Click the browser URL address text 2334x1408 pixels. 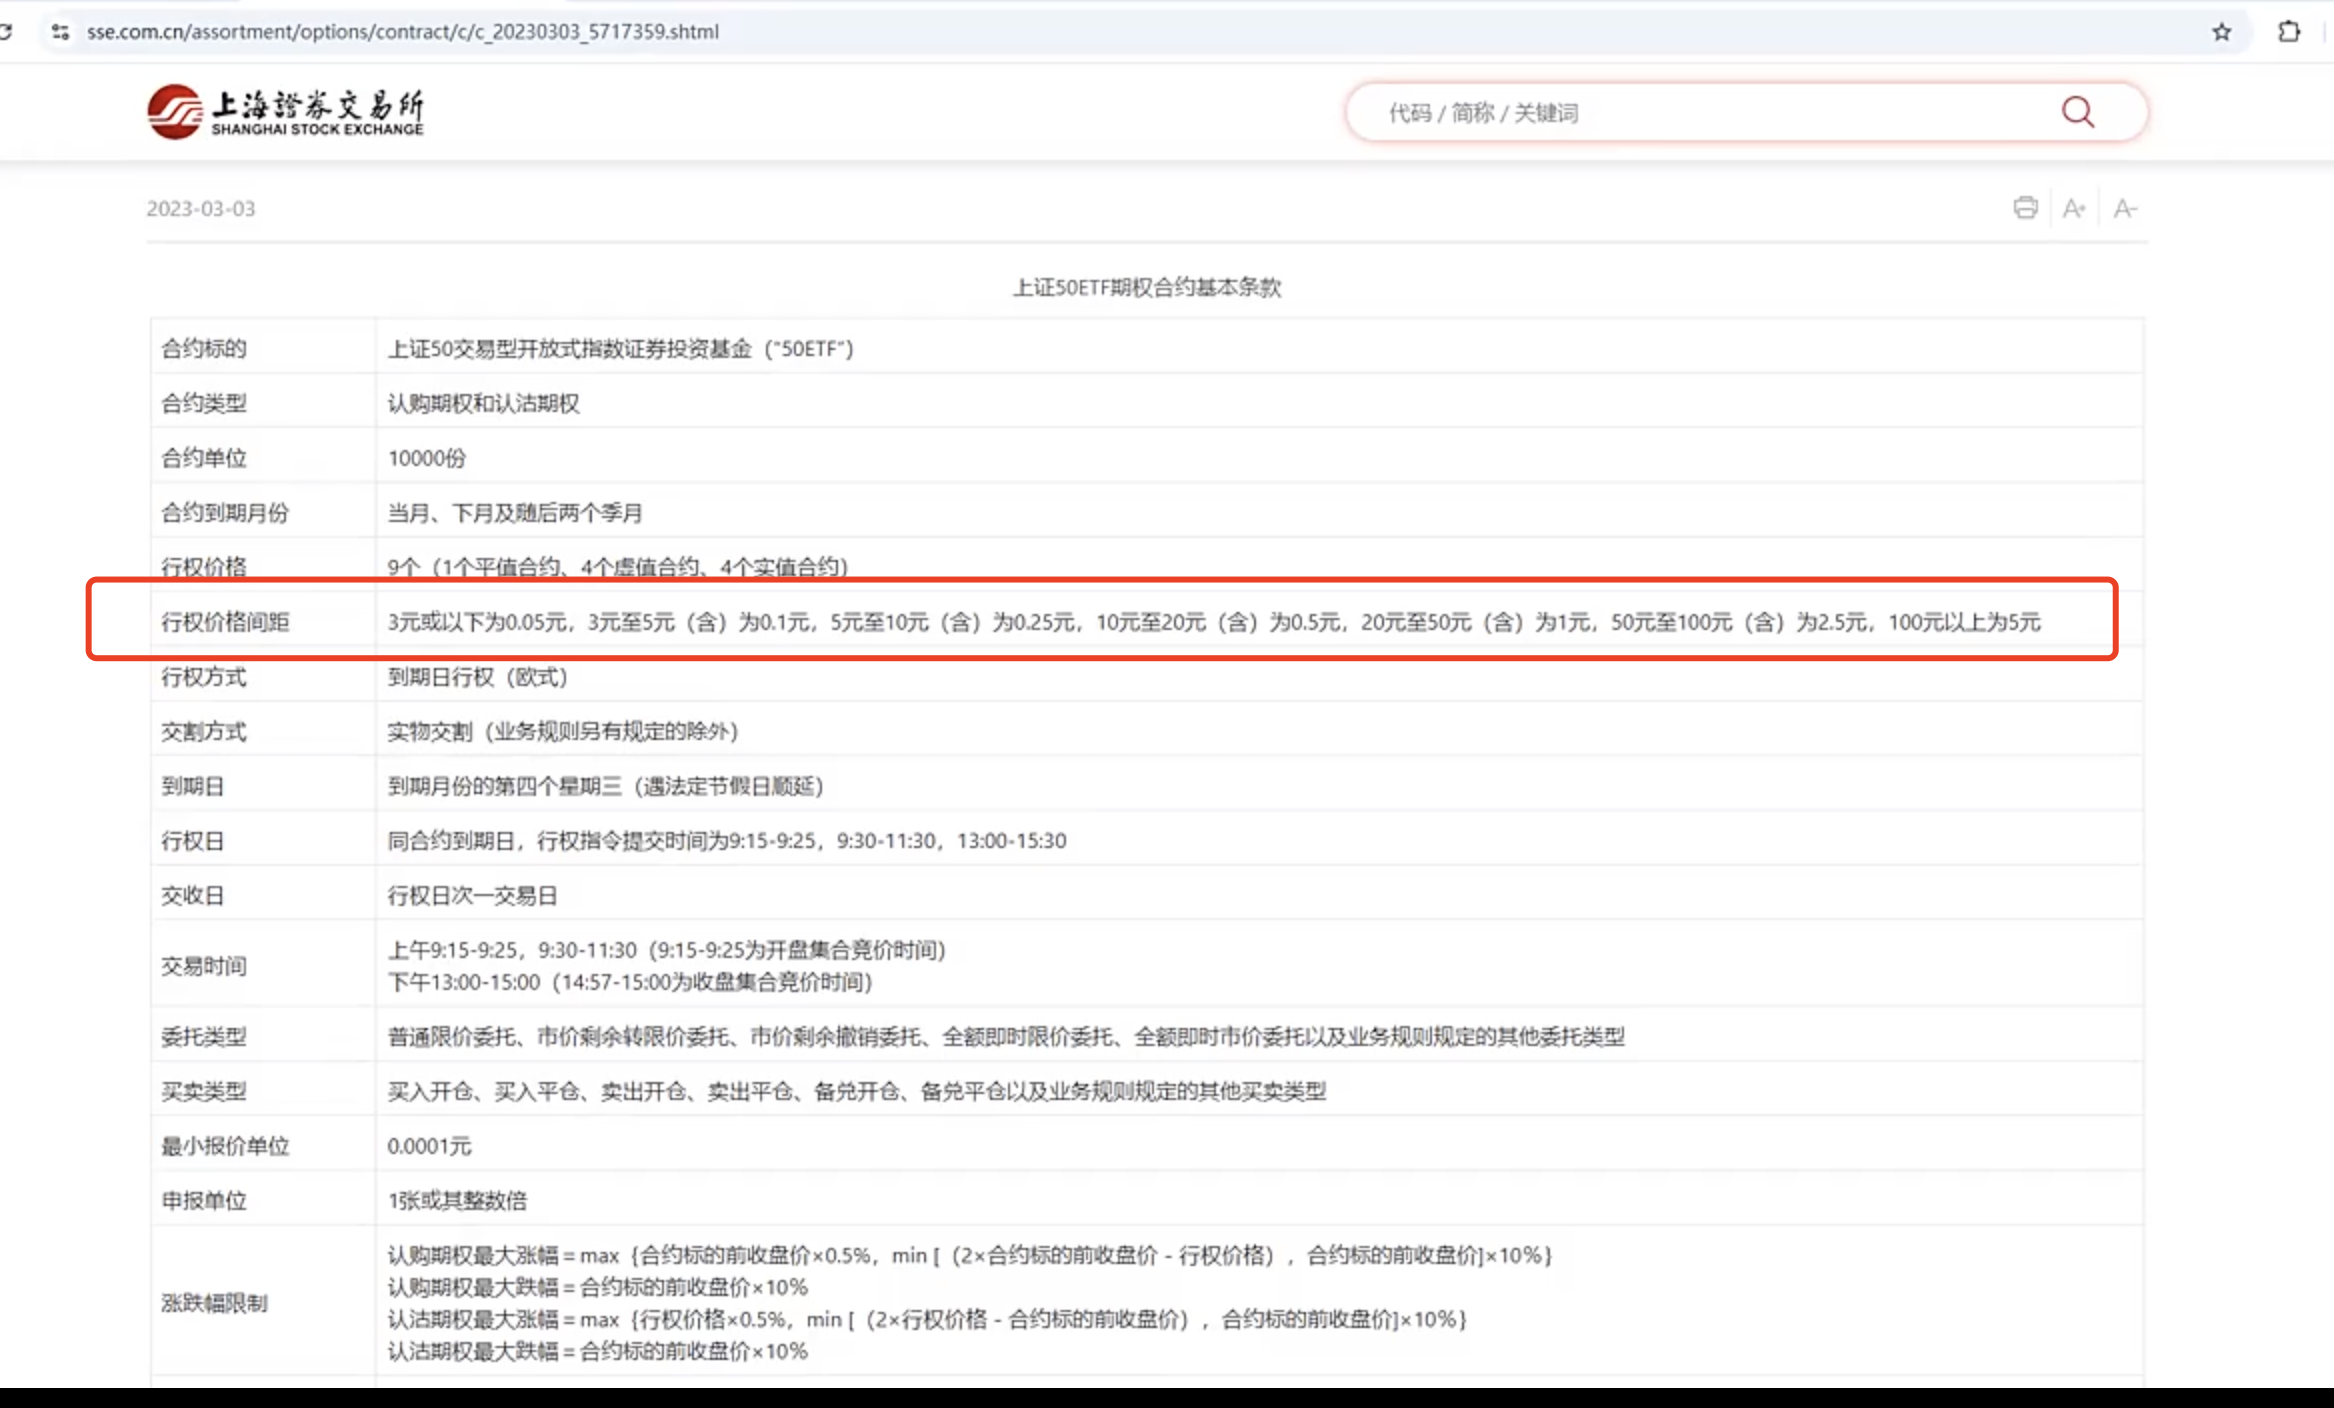(x=402, y=32)
